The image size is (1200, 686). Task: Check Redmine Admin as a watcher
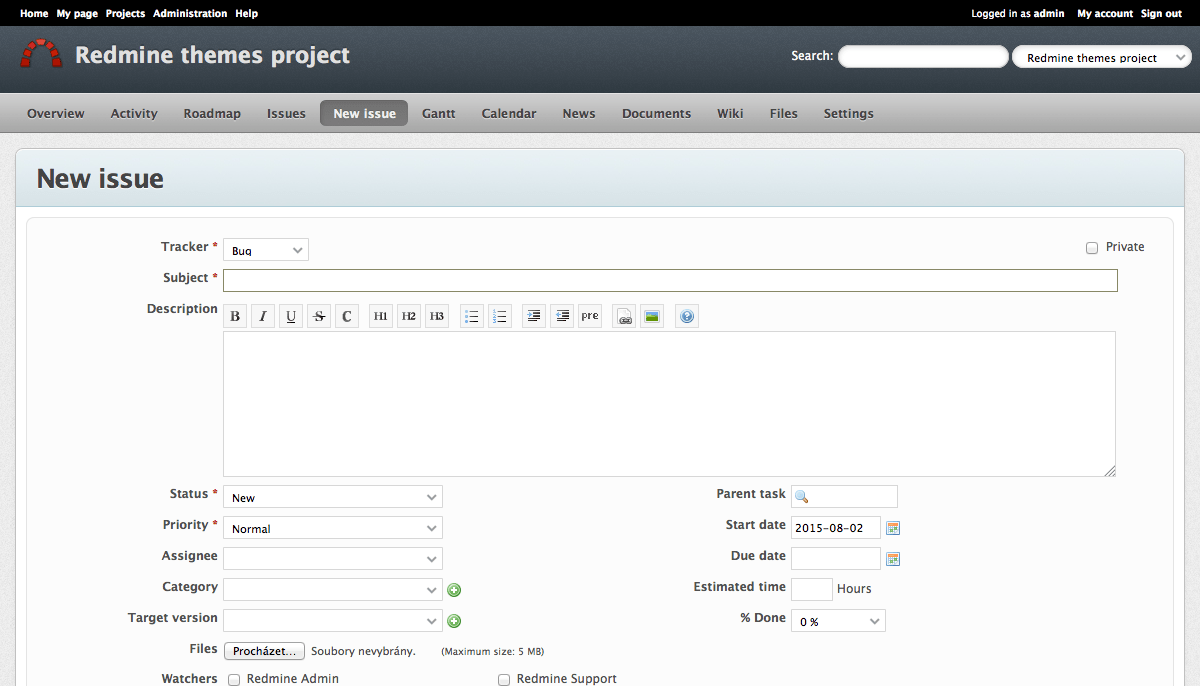coord(234,680)
